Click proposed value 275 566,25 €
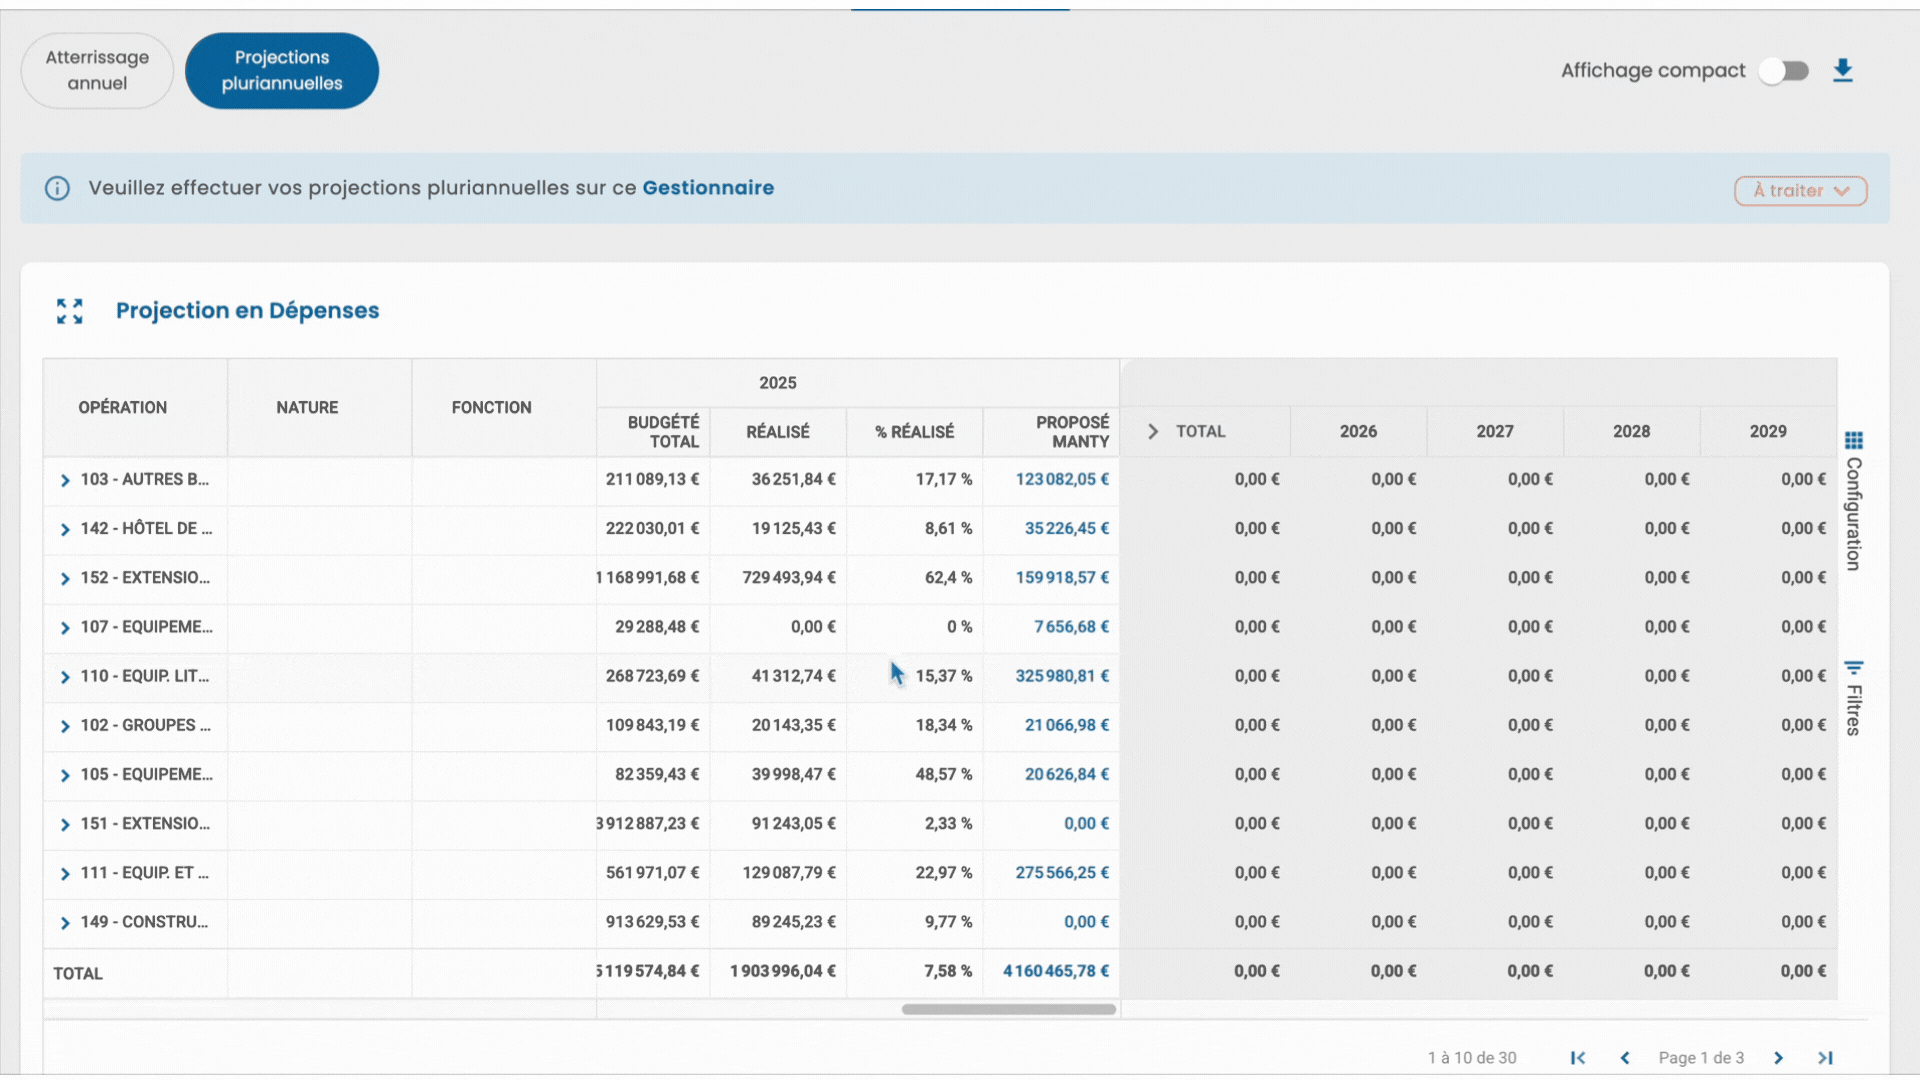The width and height of the screenshot is (1920, 1080). (1062, 872)
